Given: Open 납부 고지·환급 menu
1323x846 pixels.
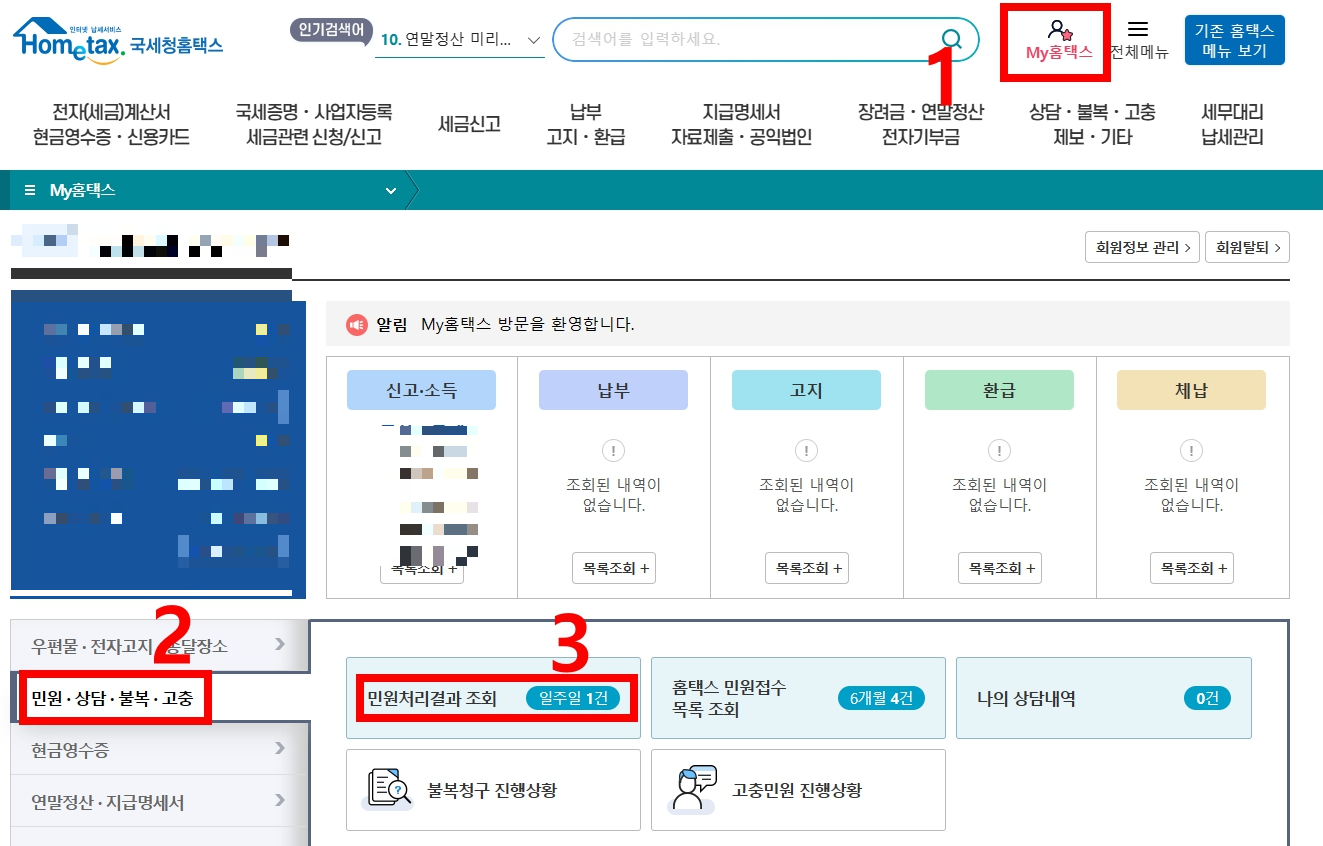Looking at the screenshot, I should (x=586, y=125).
